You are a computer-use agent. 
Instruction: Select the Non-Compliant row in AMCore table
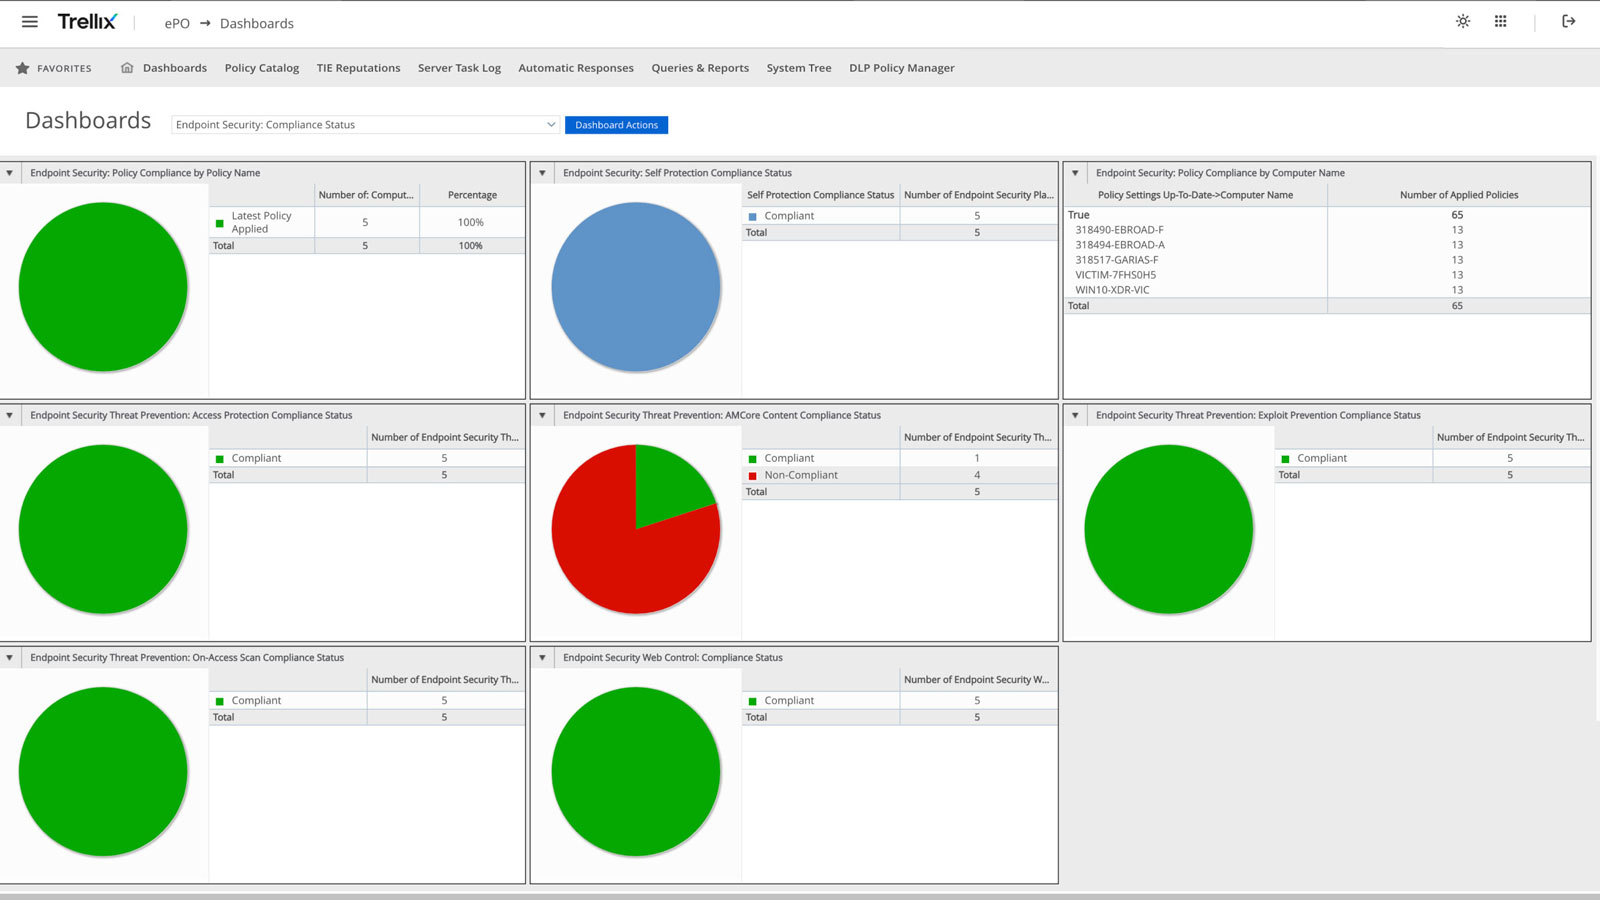(x=899, y=475)
